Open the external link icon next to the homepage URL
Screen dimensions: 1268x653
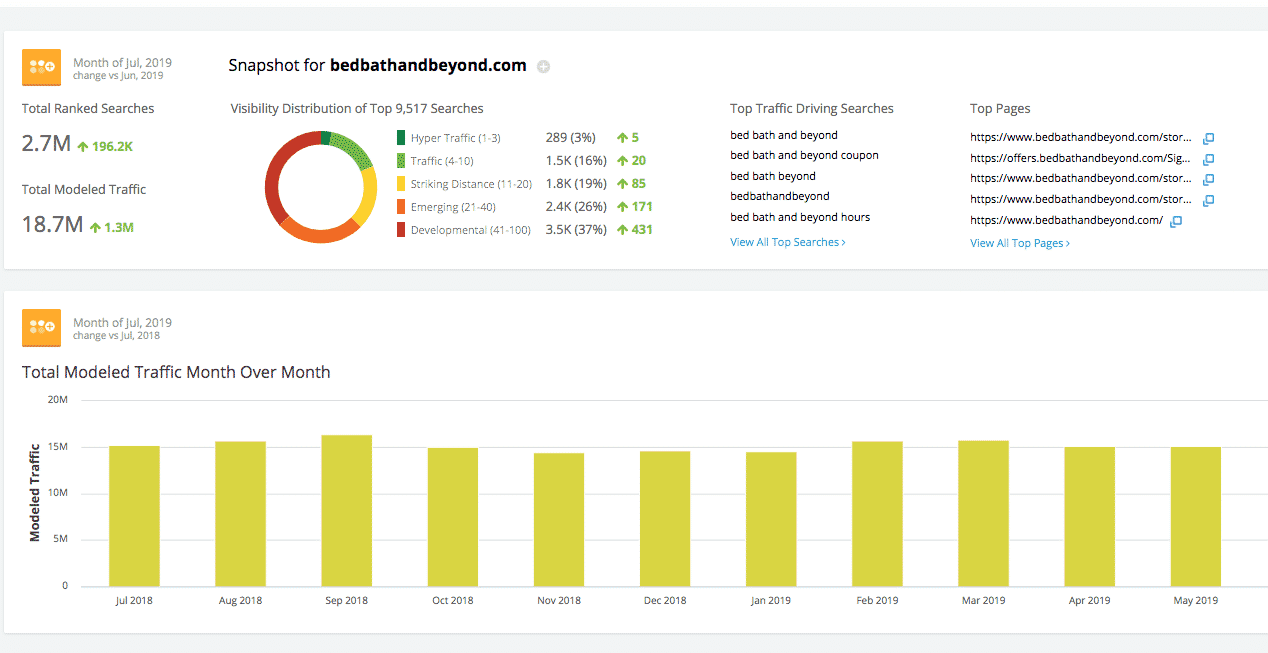click(x=1176, y=221)
